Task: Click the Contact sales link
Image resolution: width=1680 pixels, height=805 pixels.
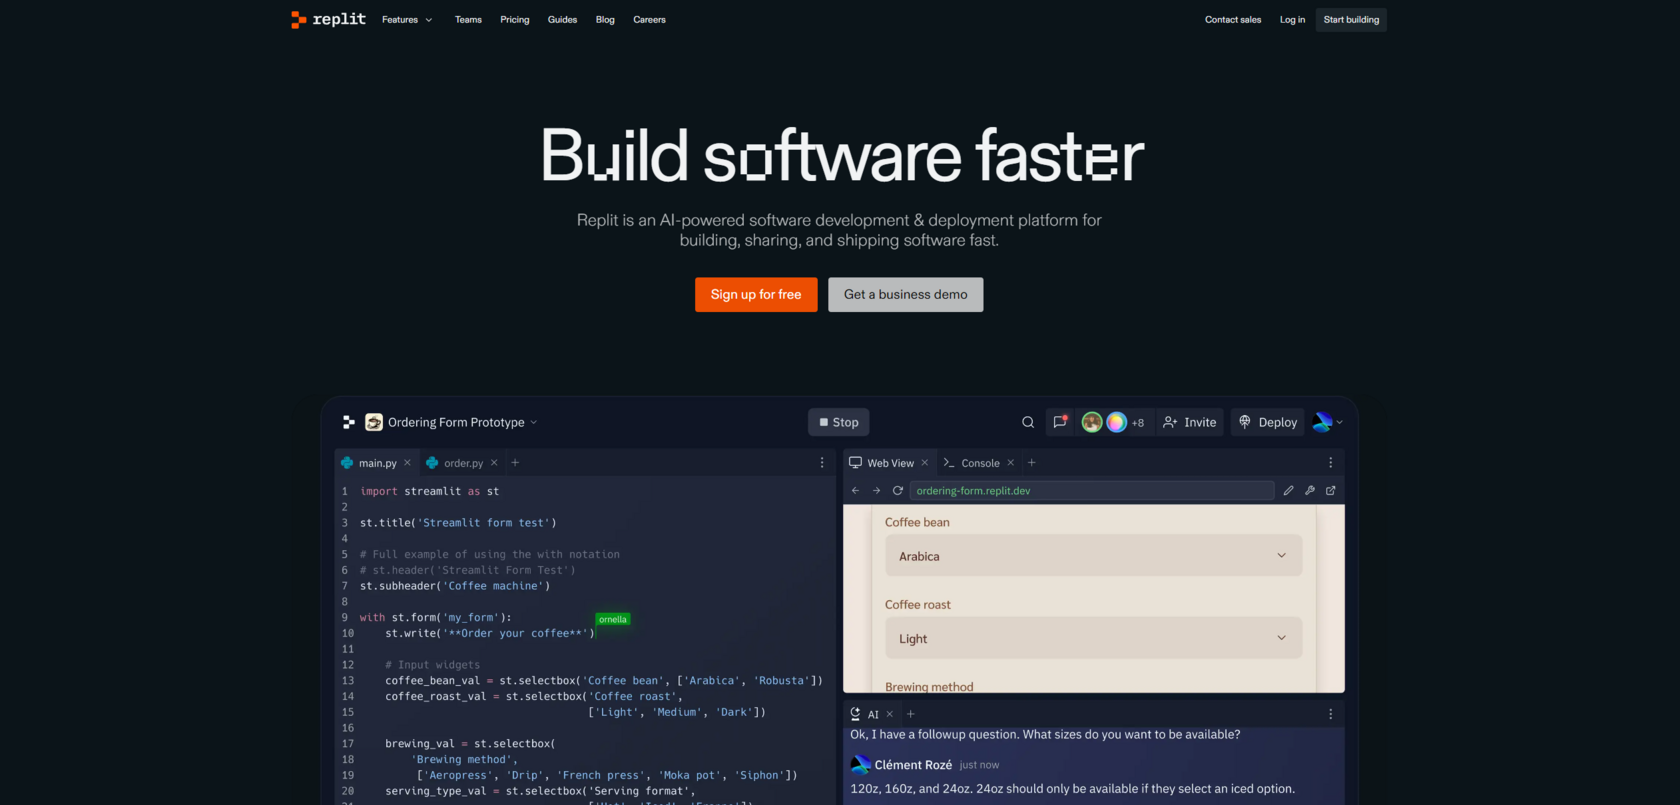Action: [1233, 20]
